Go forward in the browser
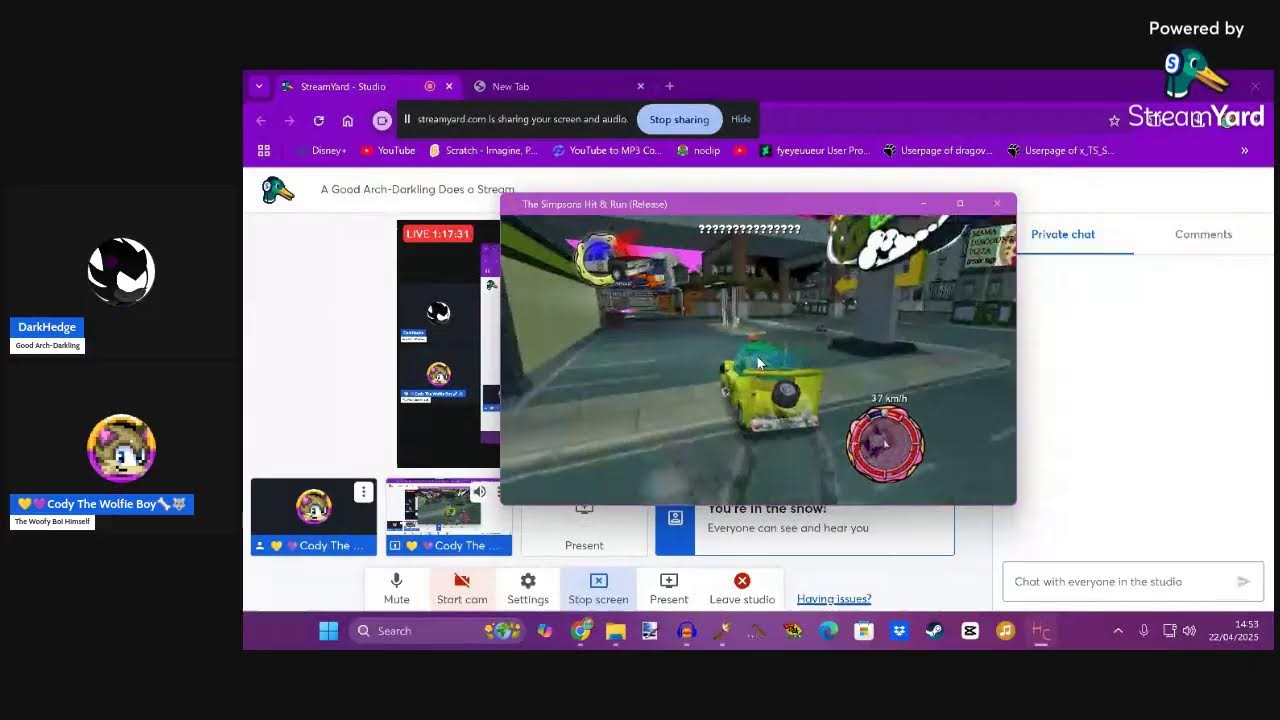 (x=289, y=121)
